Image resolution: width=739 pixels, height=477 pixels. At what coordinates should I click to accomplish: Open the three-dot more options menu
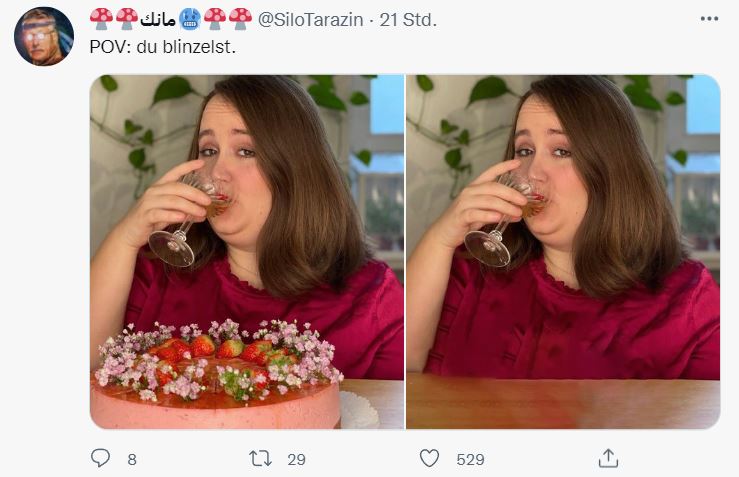pyautogui.click(x=708, y=19)
